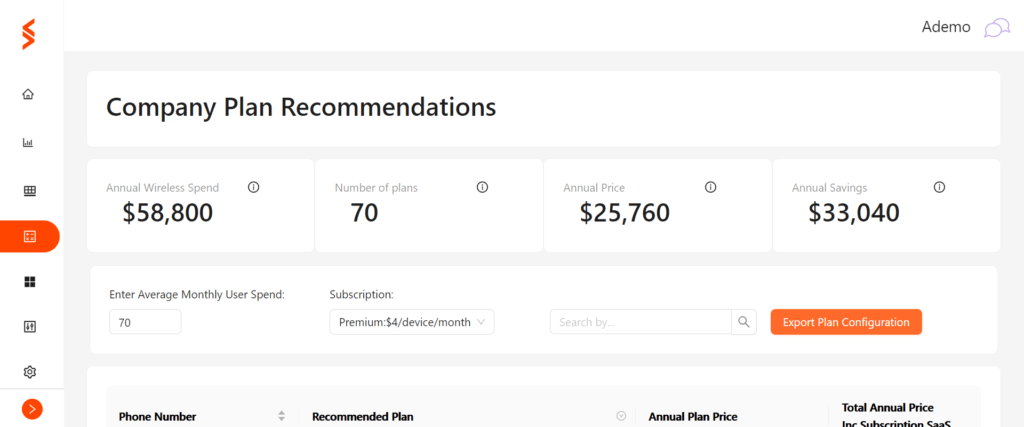Click the search magnifier button
Image resolution: width=1024 pixels, height=427 pixels.
[x=743, y=322]
